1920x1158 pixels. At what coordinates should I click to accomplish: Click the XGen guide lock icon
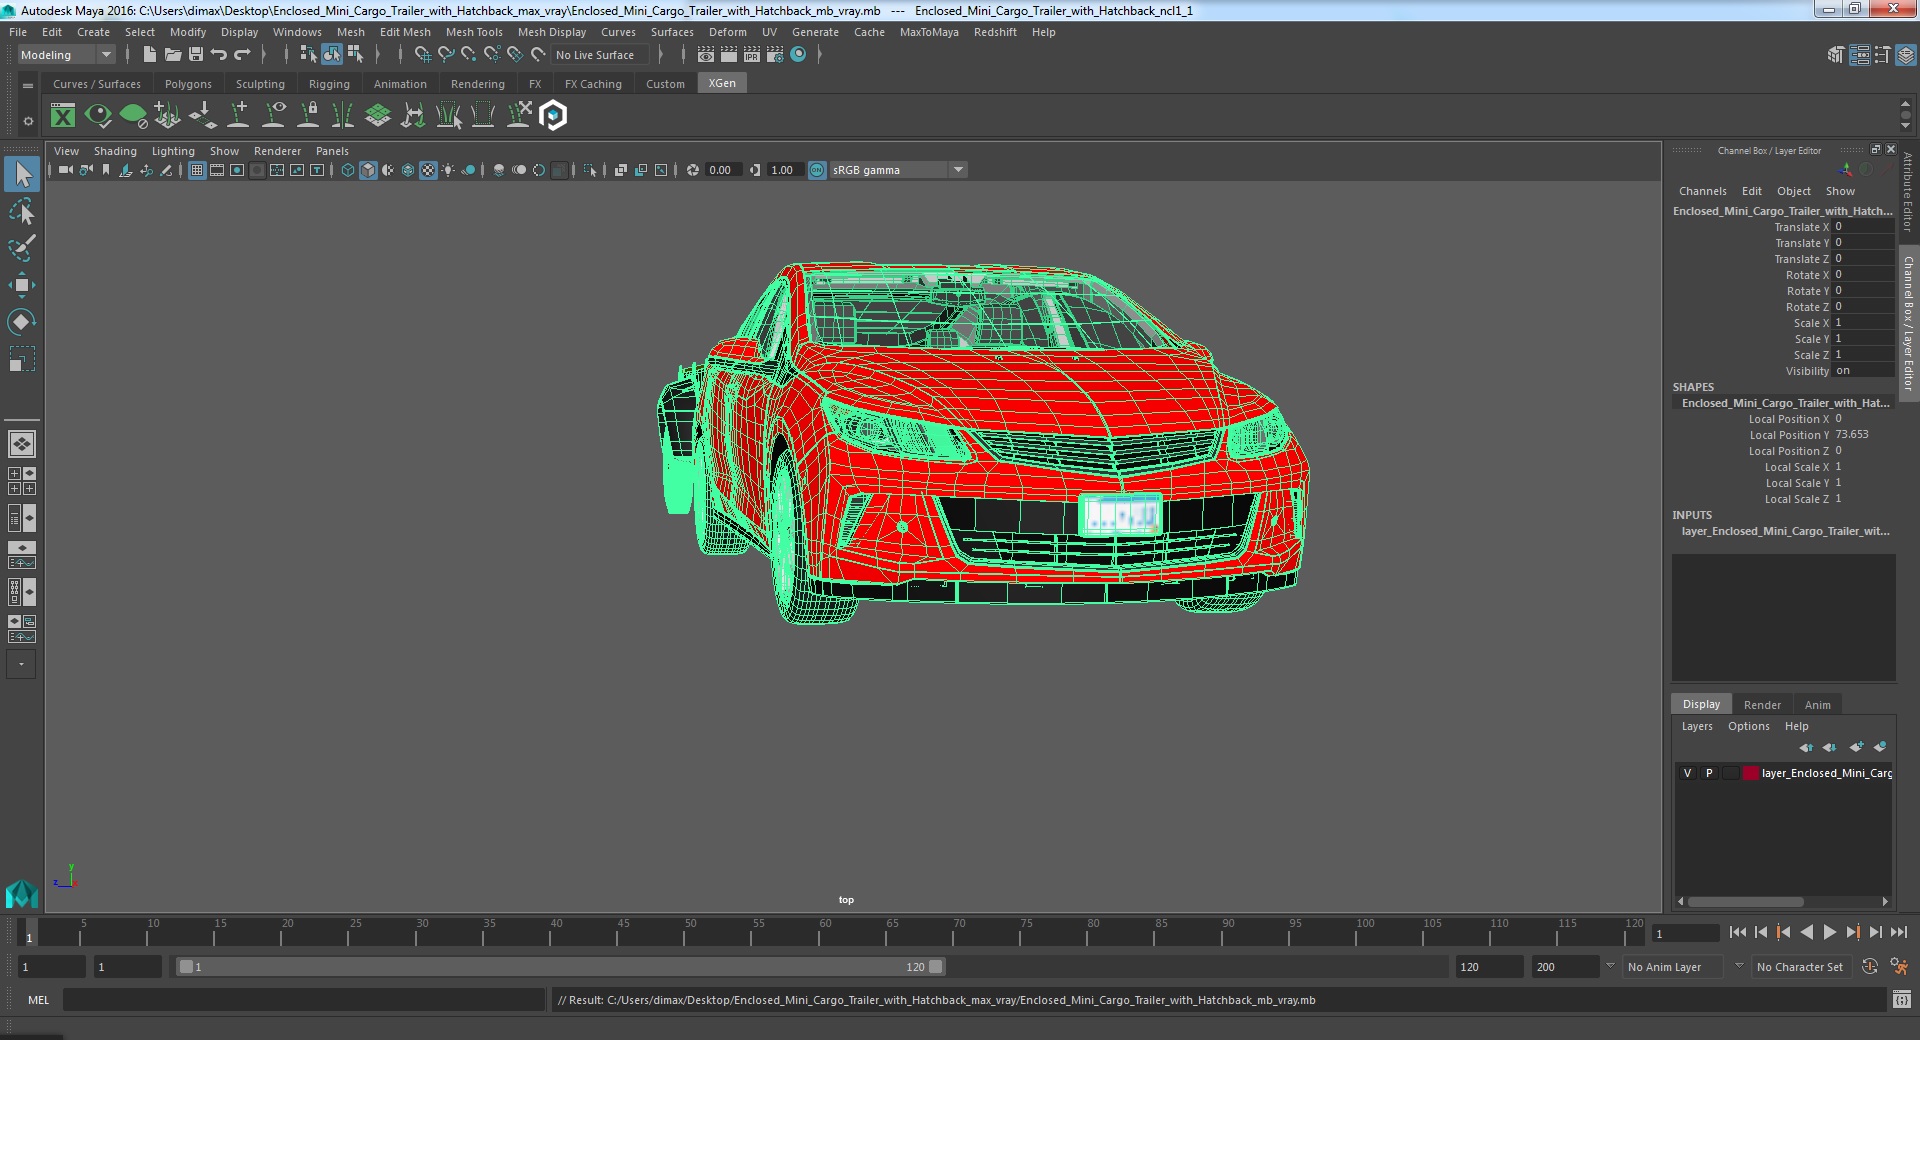(309, 116)
